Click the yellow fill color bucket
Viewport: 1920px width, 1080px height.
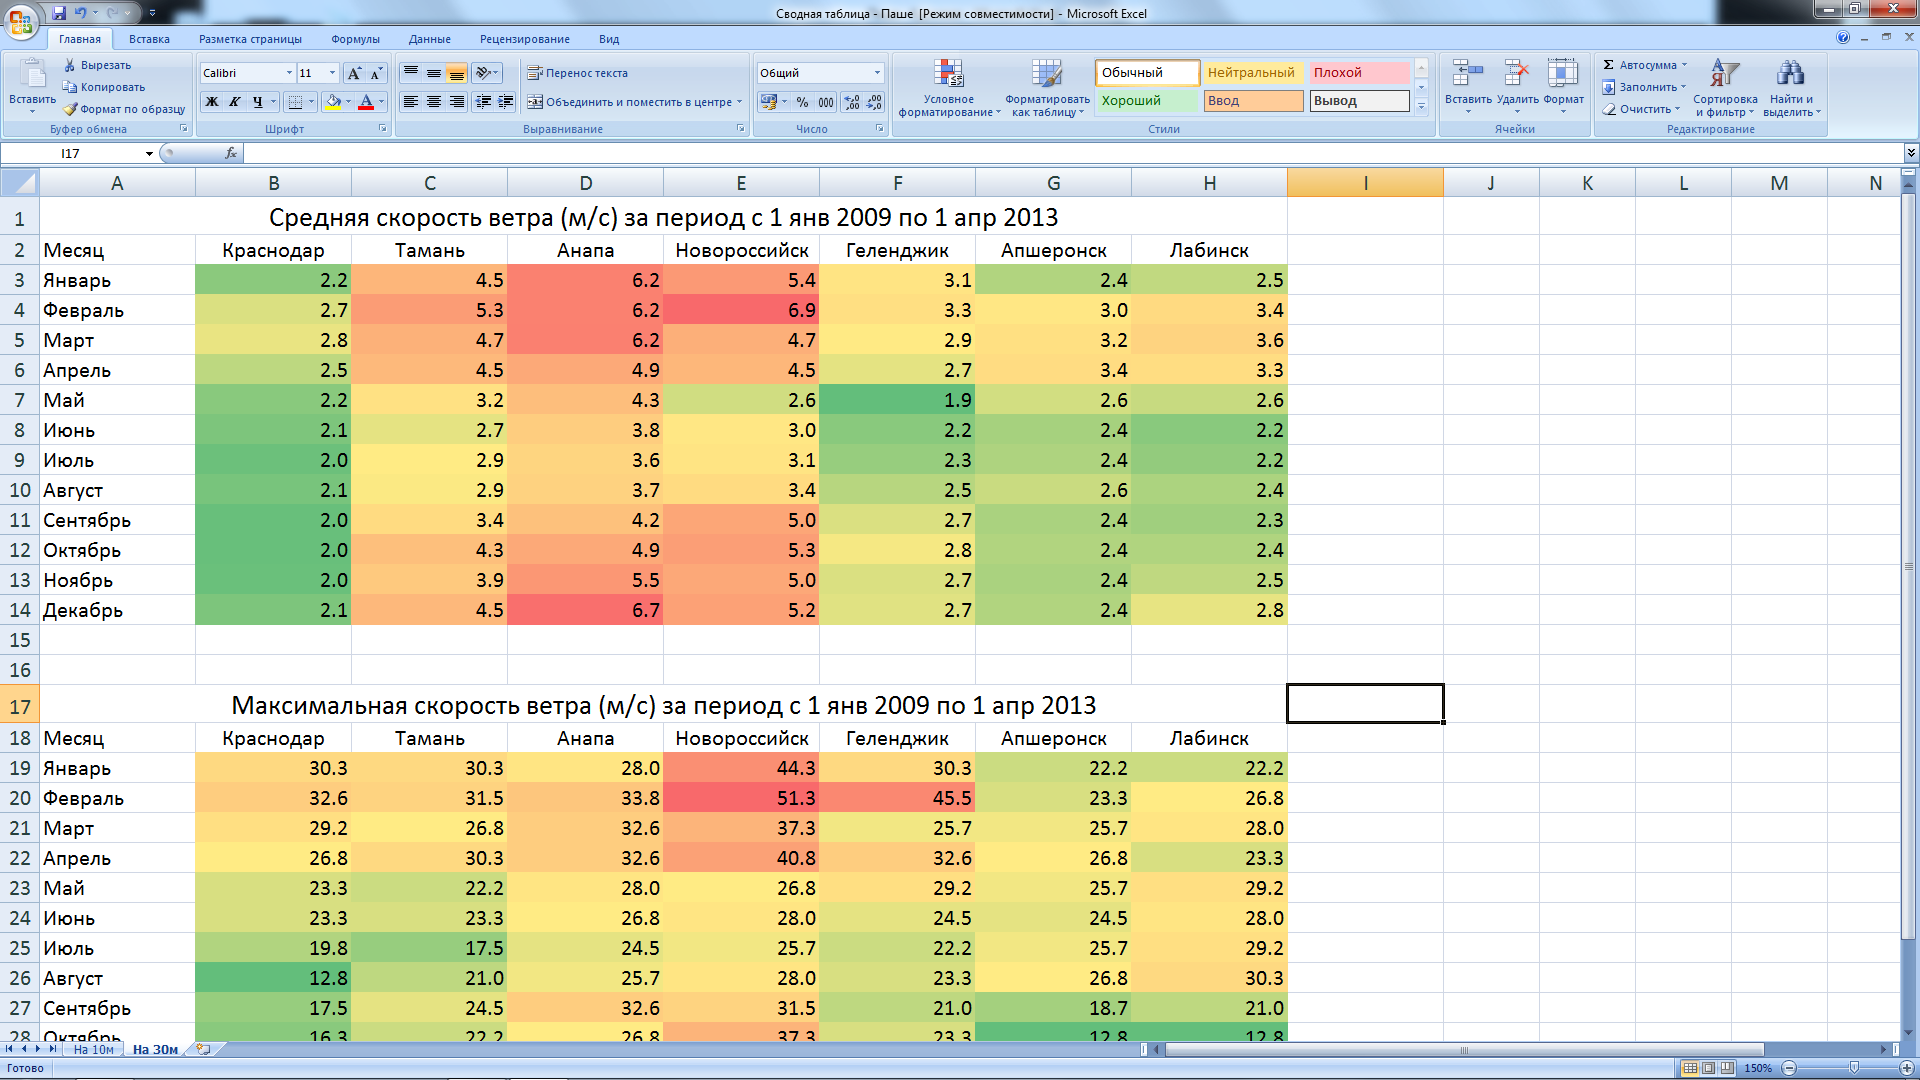(333, 102)
